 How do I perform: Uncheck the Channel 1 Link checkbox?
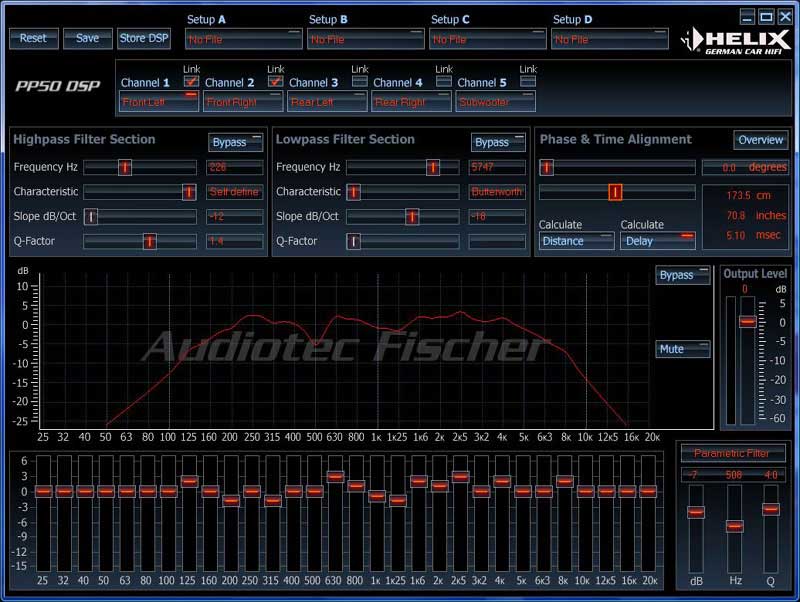(x=191, y=81)
